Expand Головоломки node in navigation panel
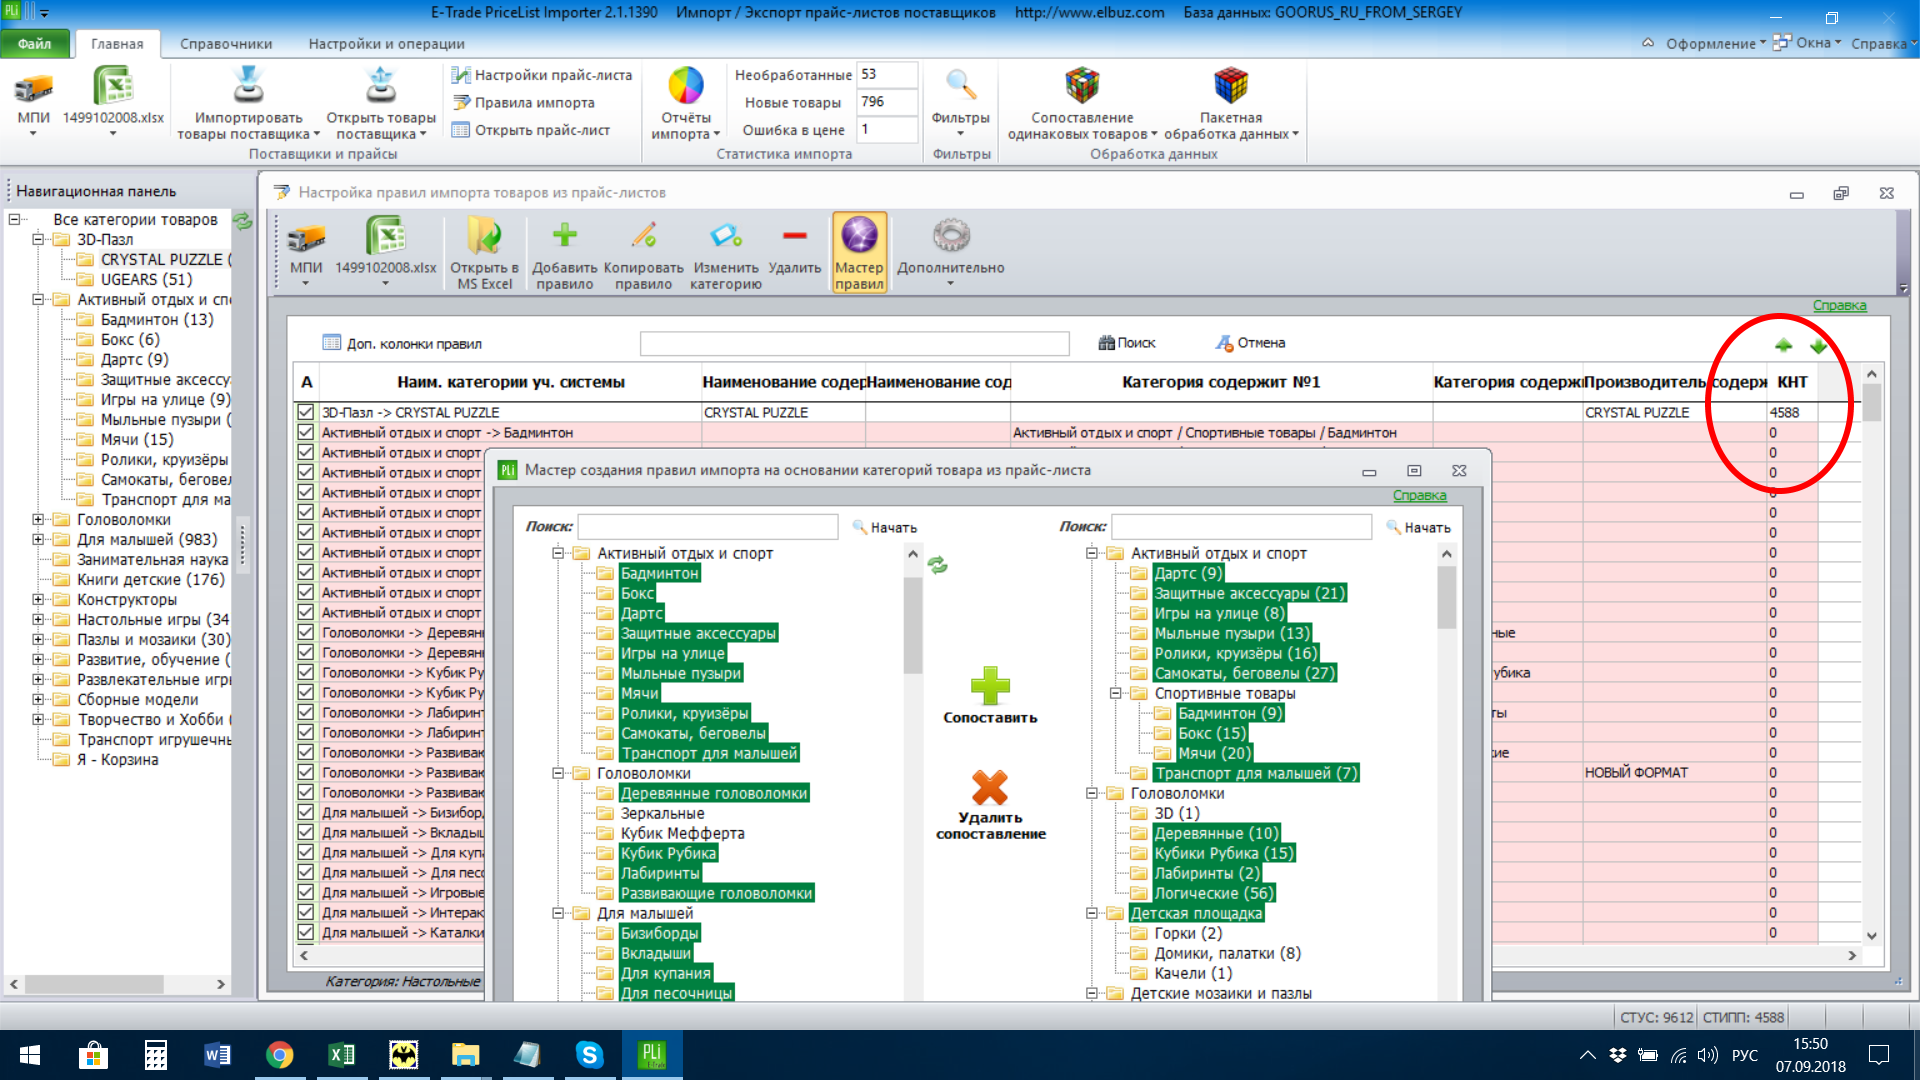The image size is (1920, 1080). pos(38,519)
